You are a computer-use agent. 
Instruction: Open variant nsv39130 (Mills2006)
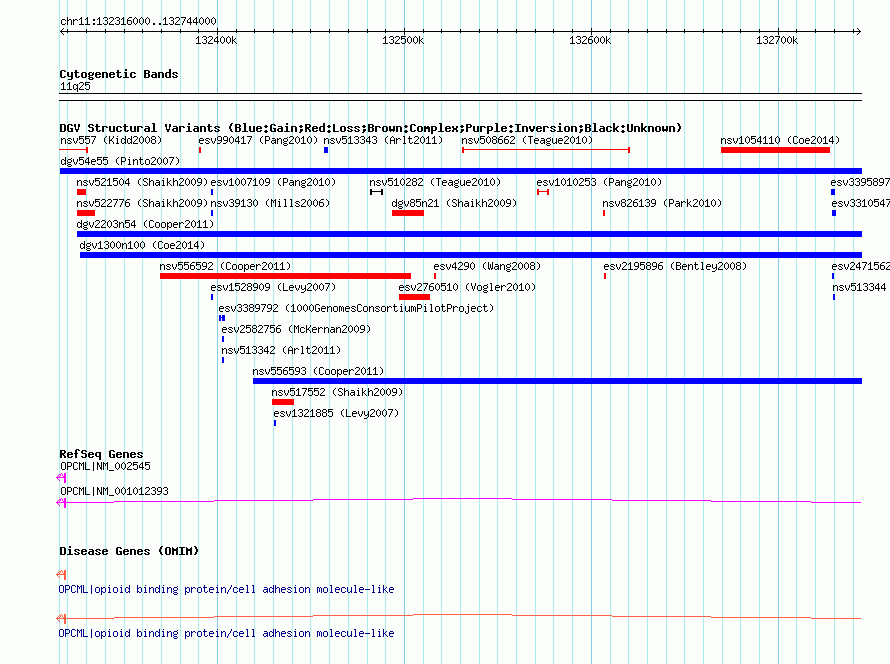[270, 203]
